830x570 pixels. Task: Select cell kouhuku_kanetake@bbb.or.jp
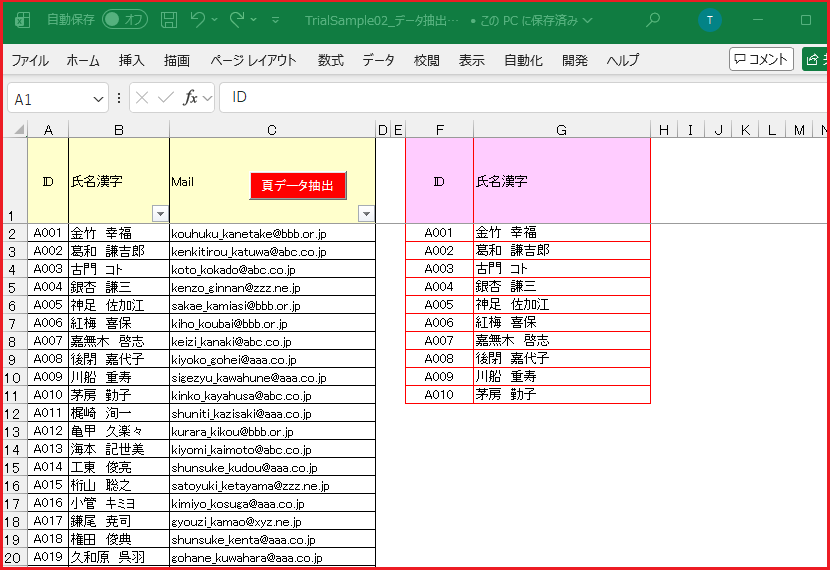point(273,233)
